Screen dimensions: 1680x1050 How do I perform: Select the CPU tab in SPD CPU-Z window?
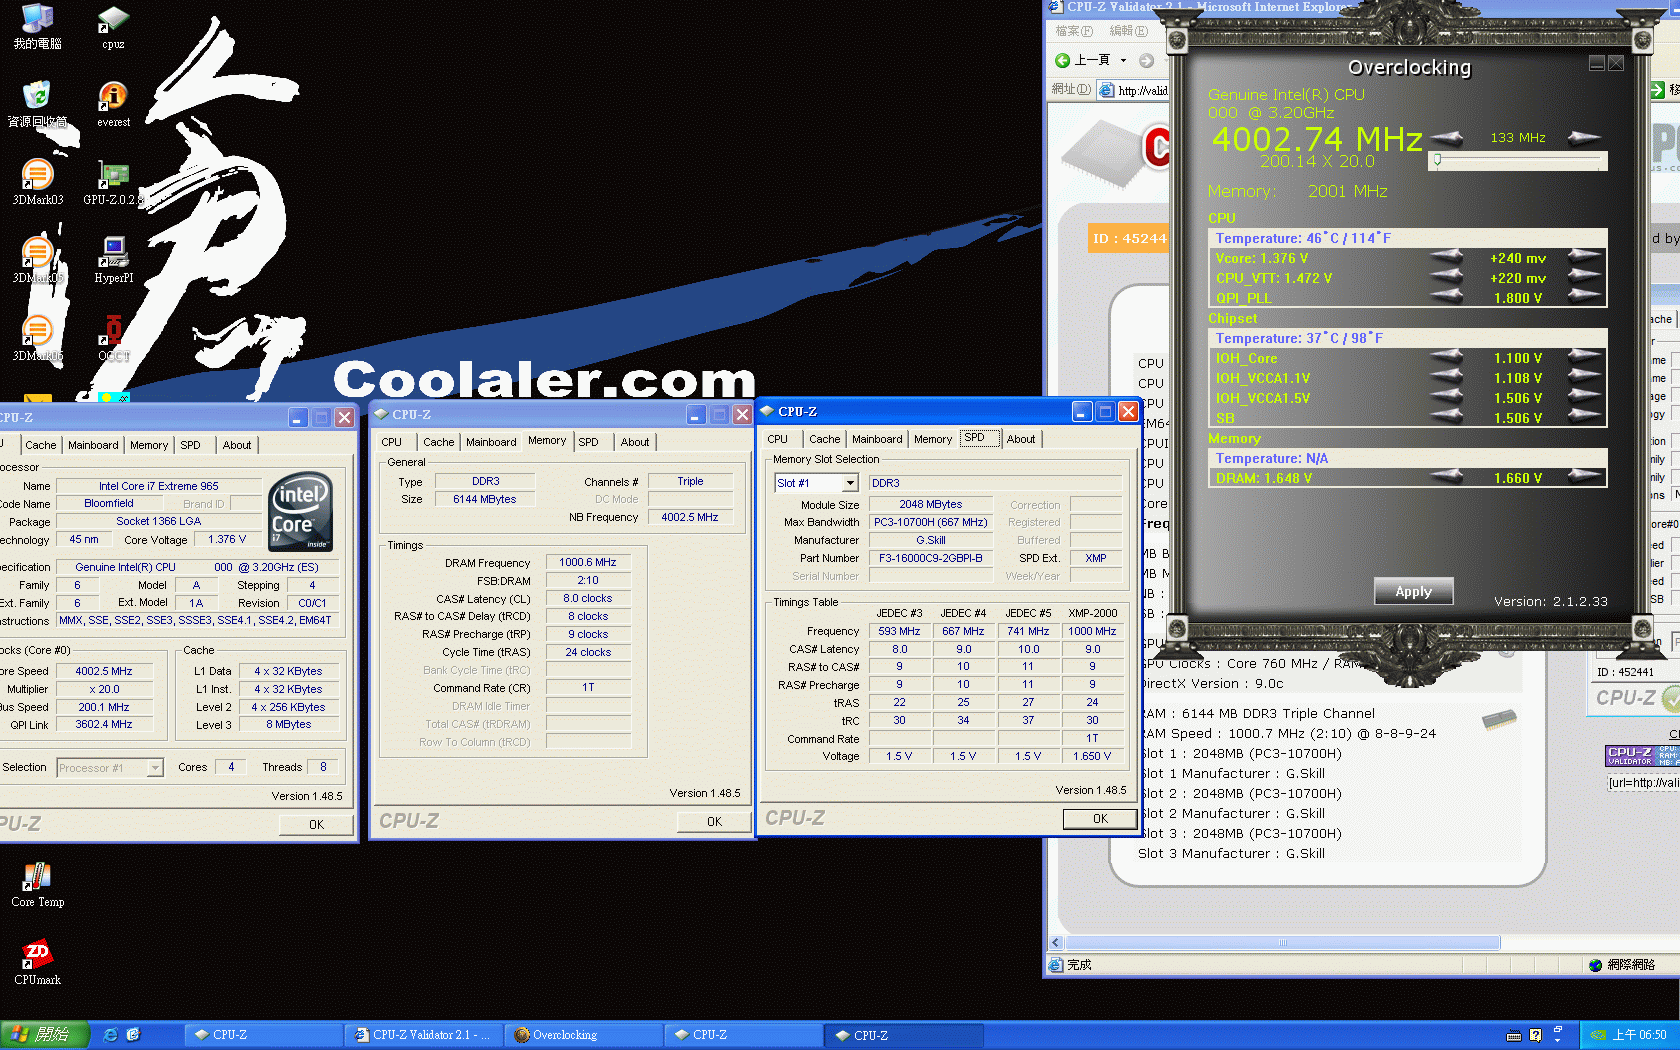777,439
